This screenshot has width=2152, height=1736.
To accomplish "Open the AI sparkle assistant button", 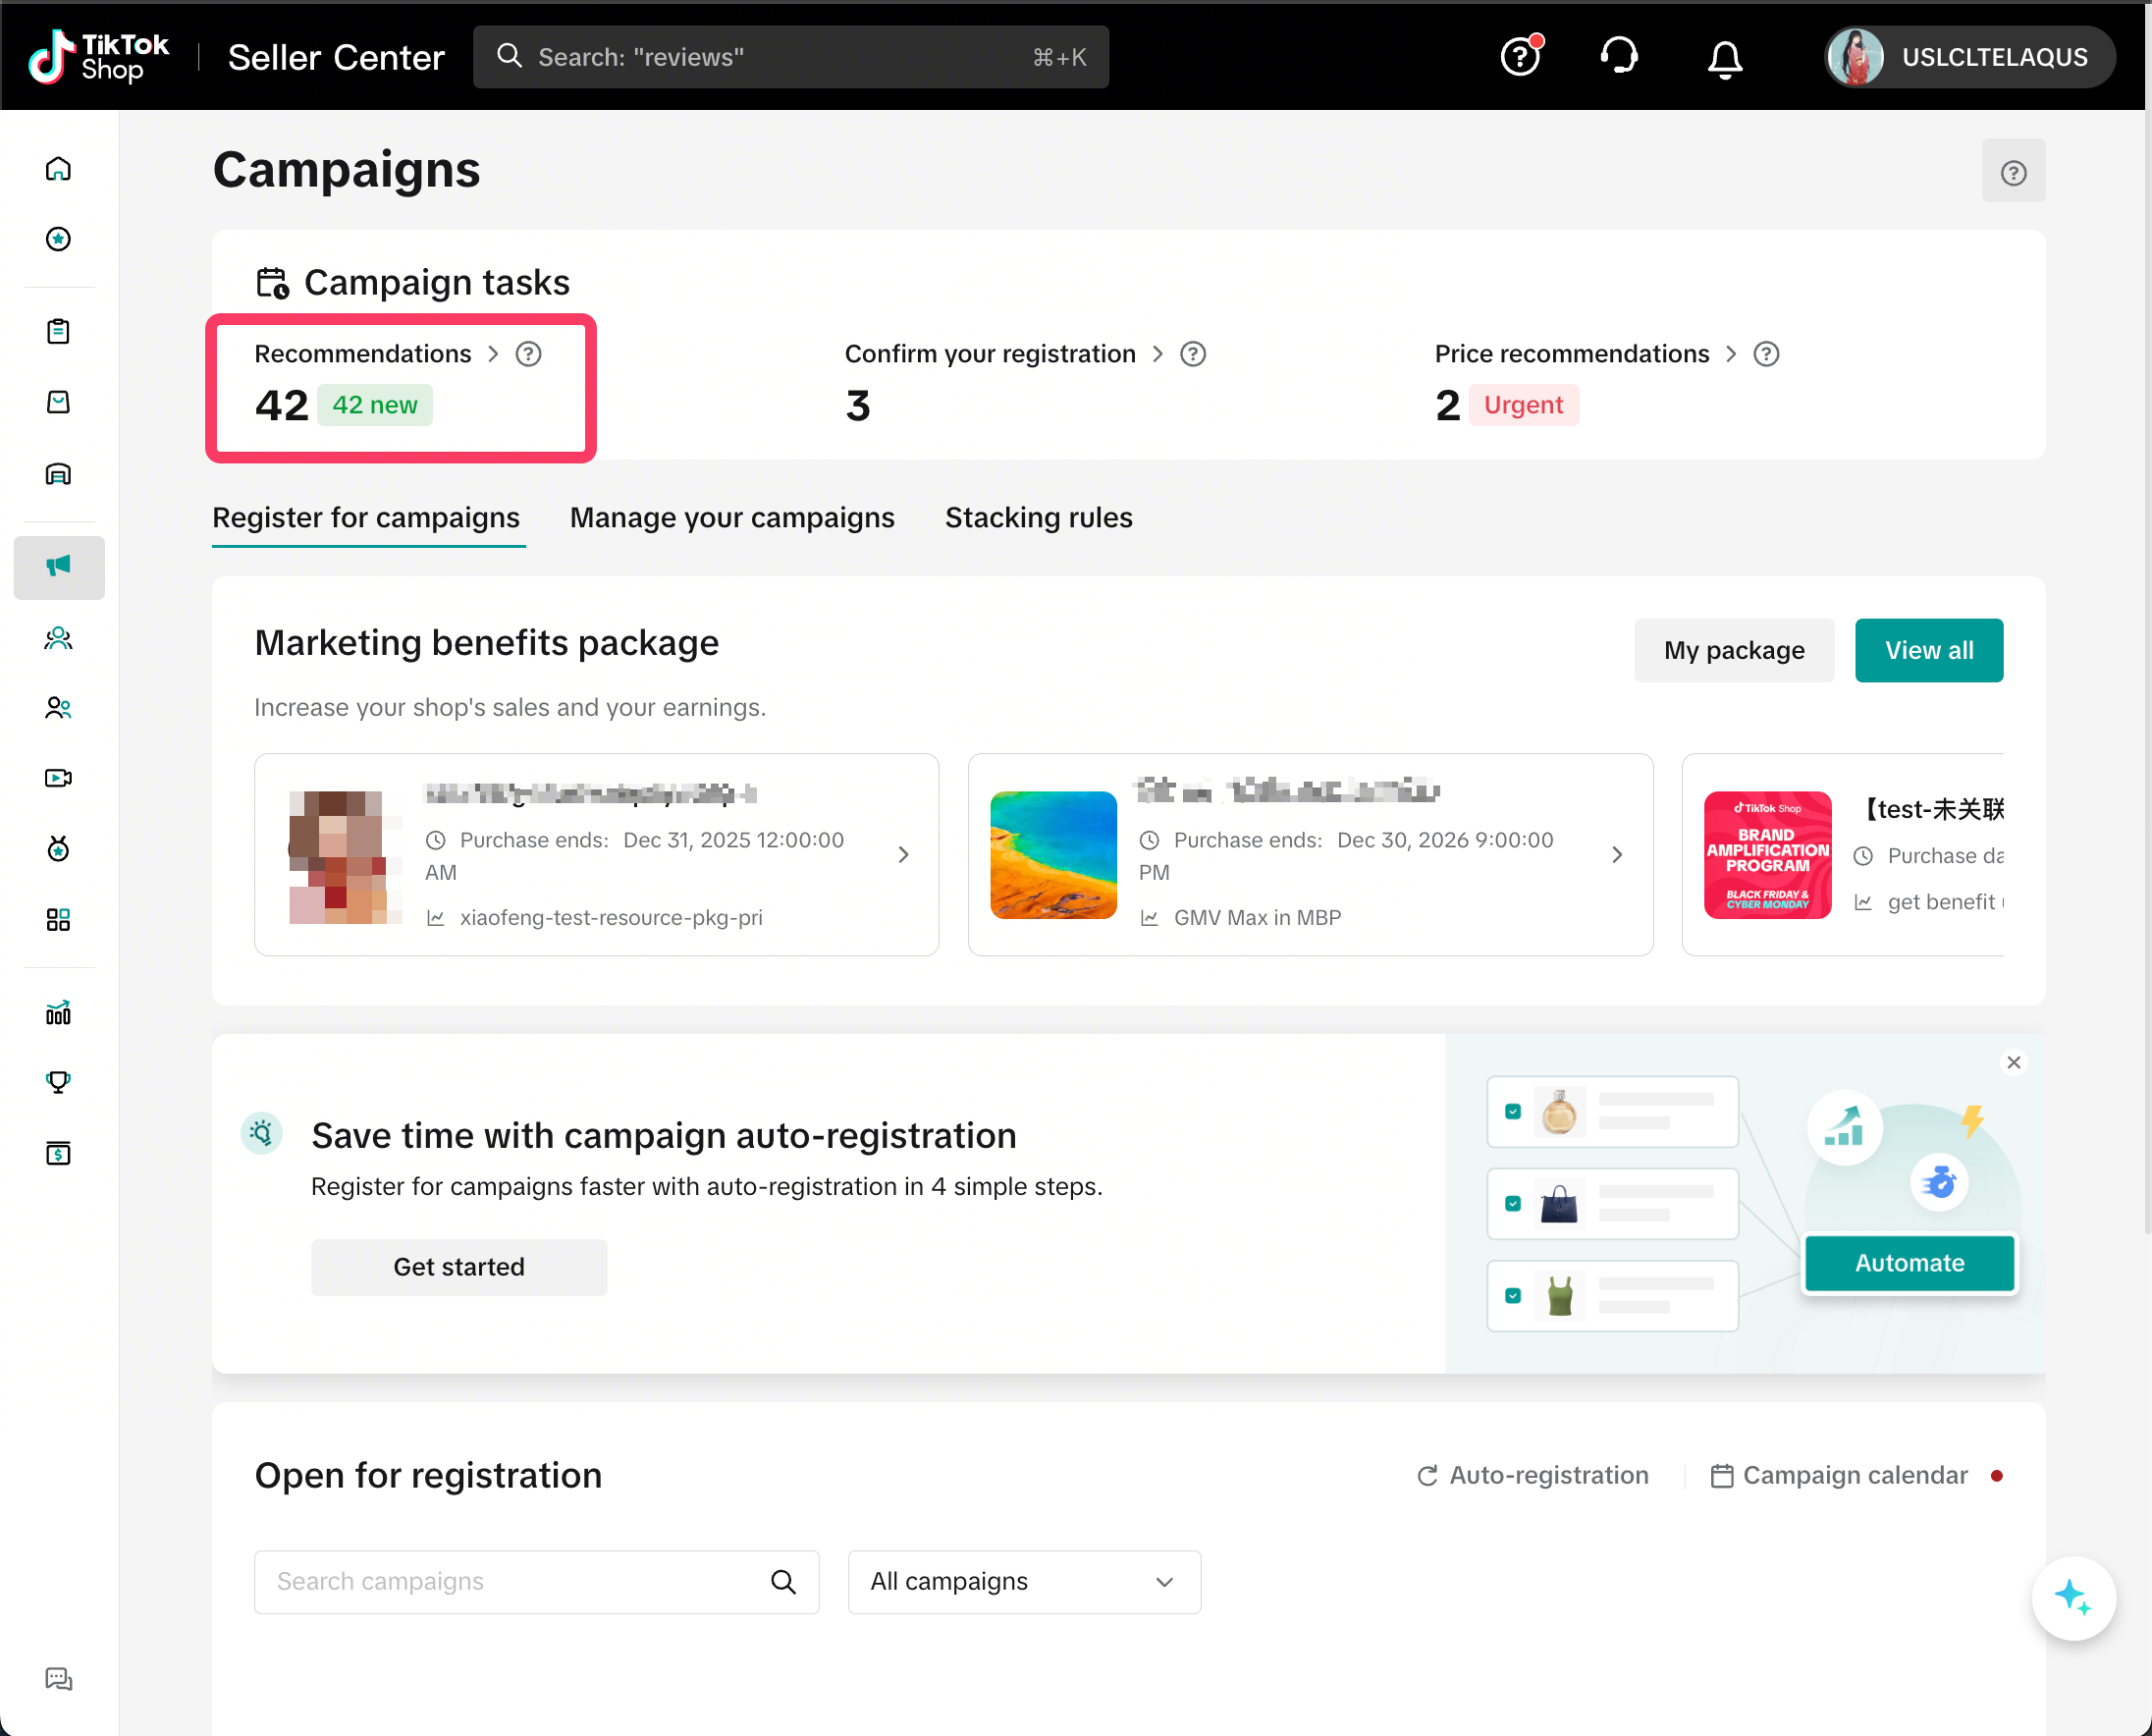I will [x=2072, y=1597].
